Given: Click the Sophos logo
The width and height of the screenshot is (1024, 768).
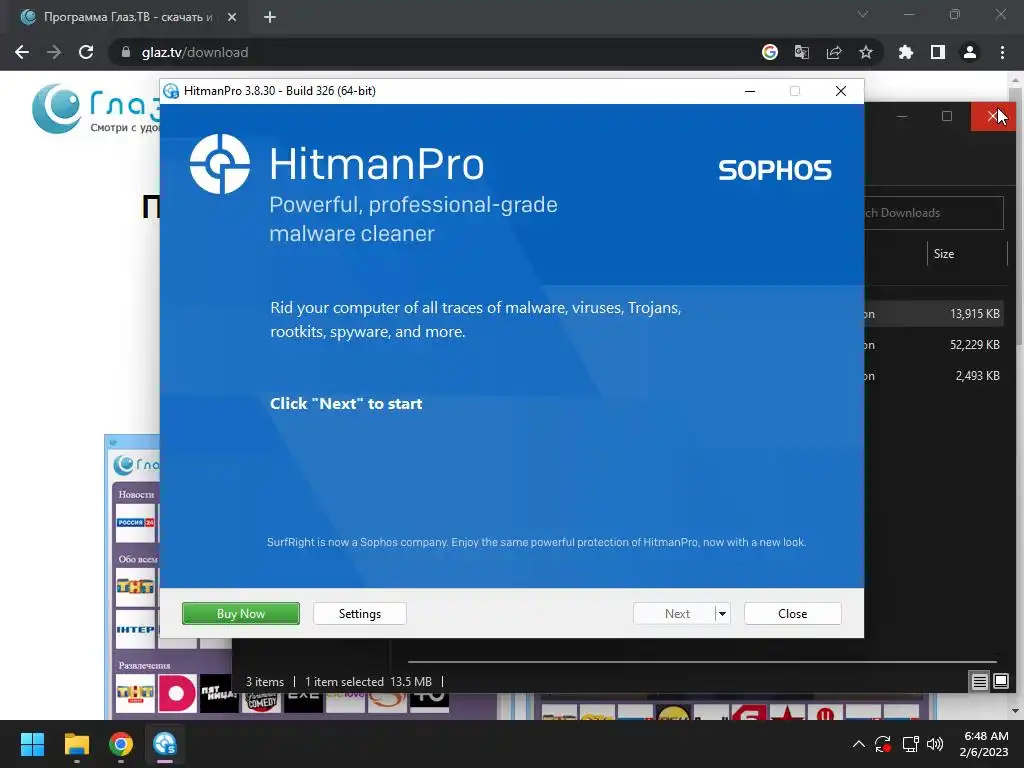Looking at the screenshot, I should click(x=775, y=170).
